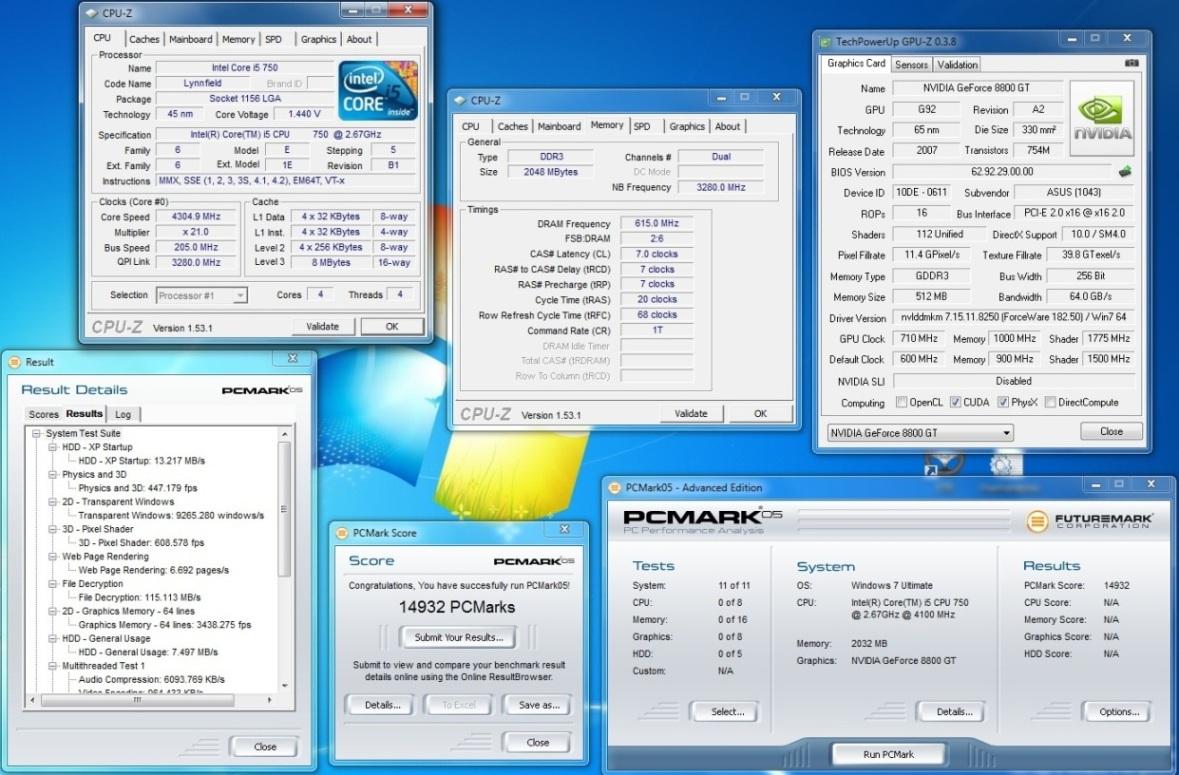Click Submit Your Results button
Screen dimensions: 1179x775
pos(457,637)
